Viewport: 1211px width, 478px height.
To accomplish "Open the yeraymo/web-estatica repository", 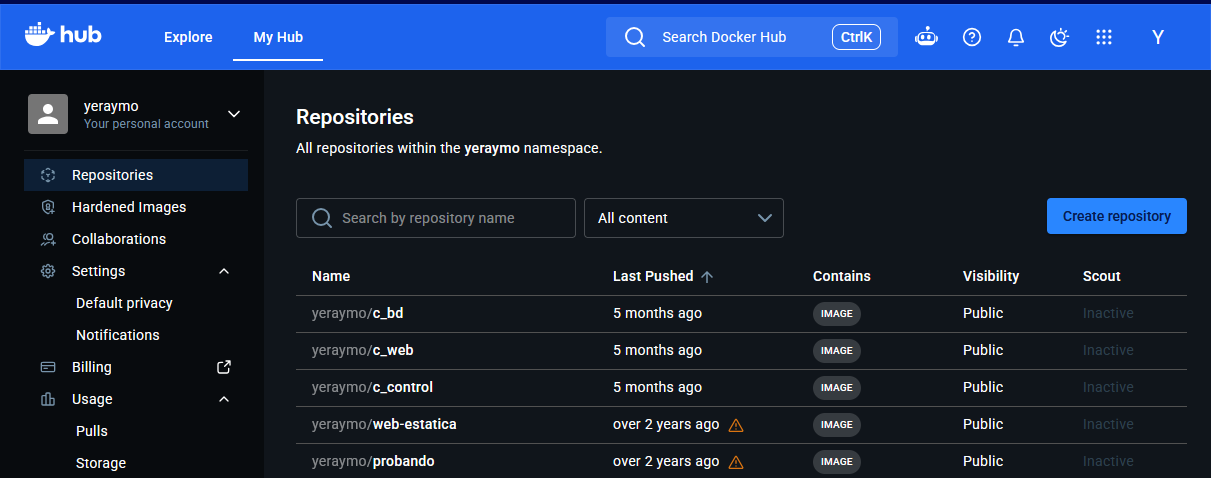I will tap(384, 424).
